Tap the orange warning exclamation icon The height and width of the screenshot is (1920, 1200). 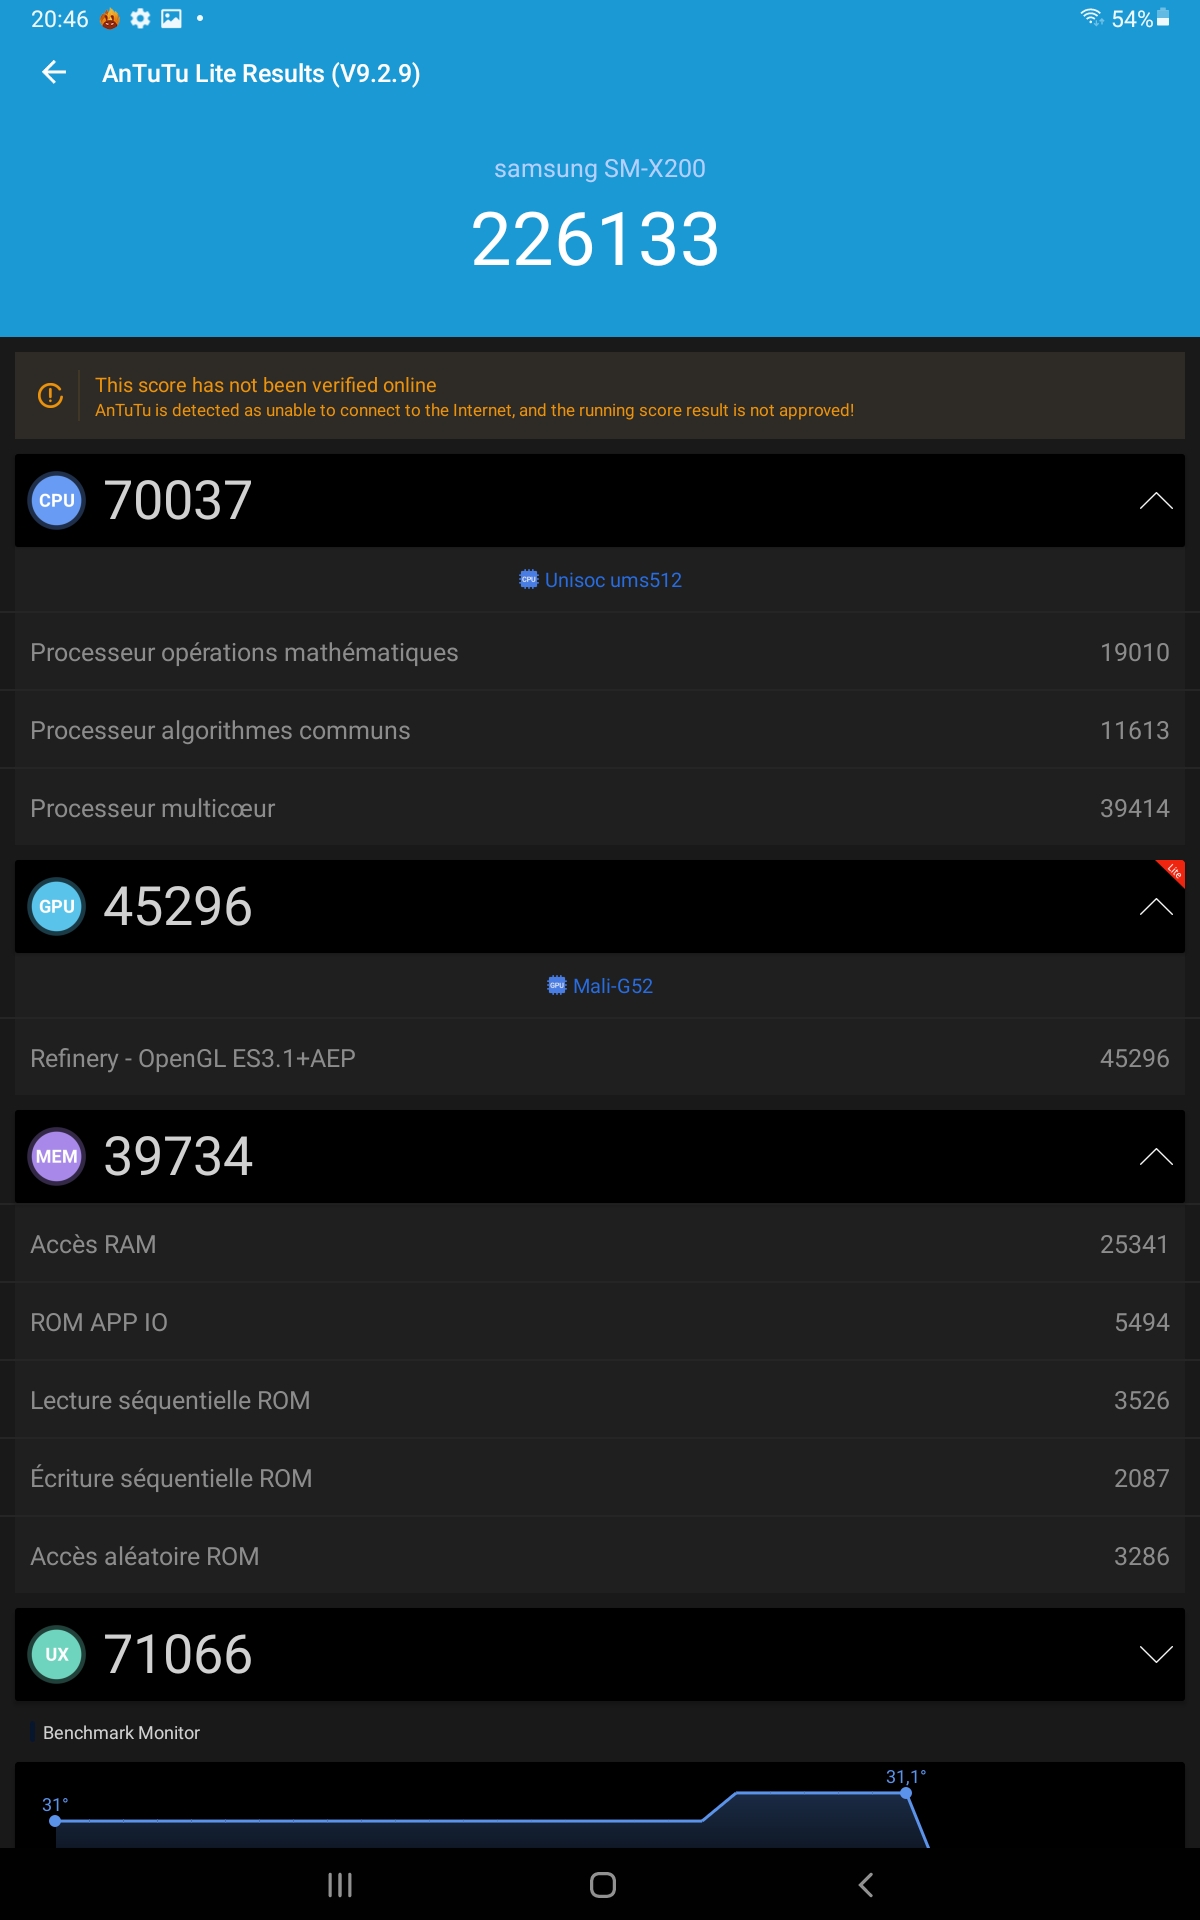pyautogui.click(x=50, y=395)
